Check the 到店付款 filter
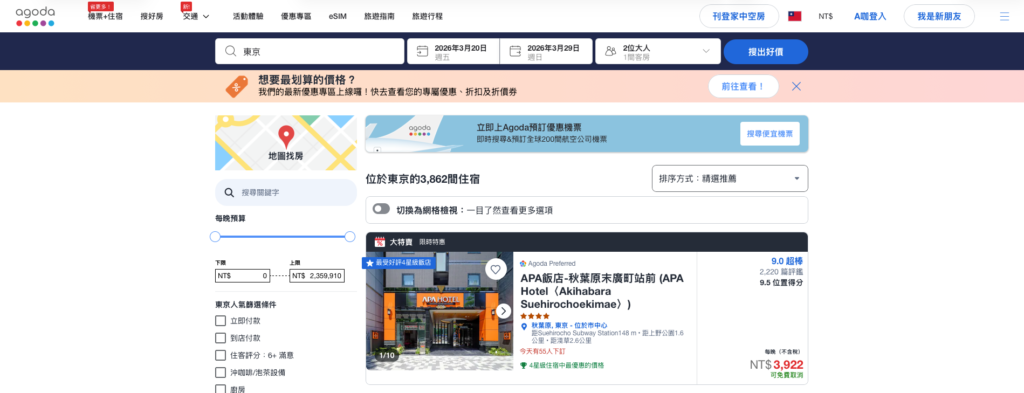 (220, 338)
